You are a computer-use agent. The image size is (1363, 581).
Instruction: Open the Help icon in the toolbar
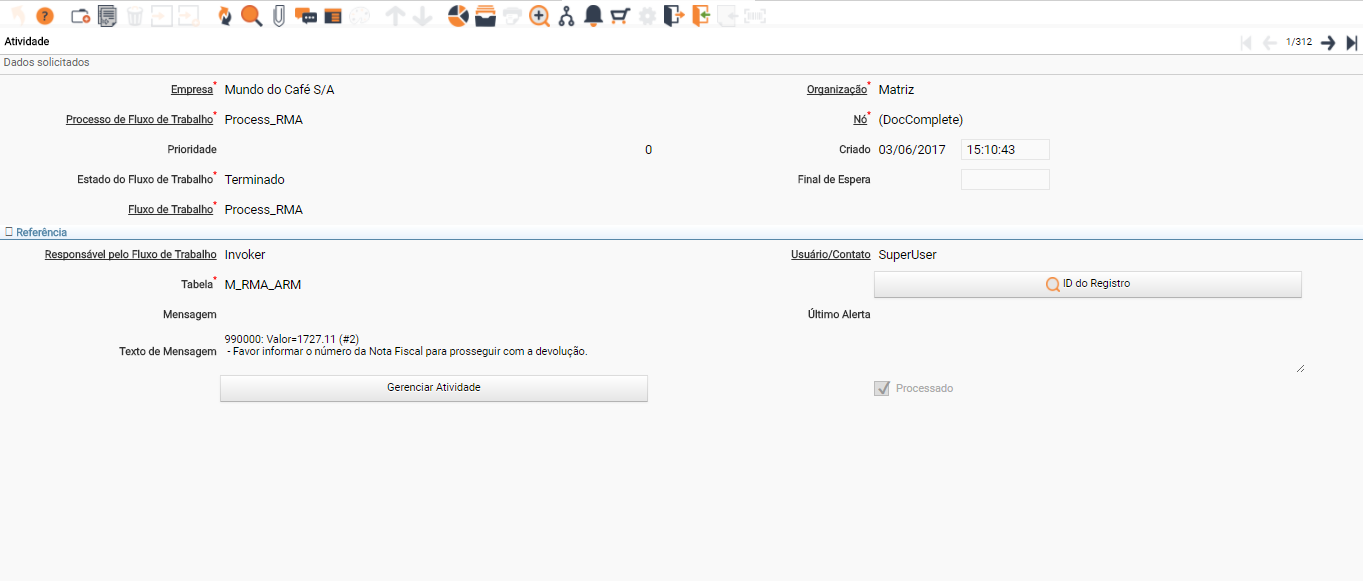(x=44, y=16)
